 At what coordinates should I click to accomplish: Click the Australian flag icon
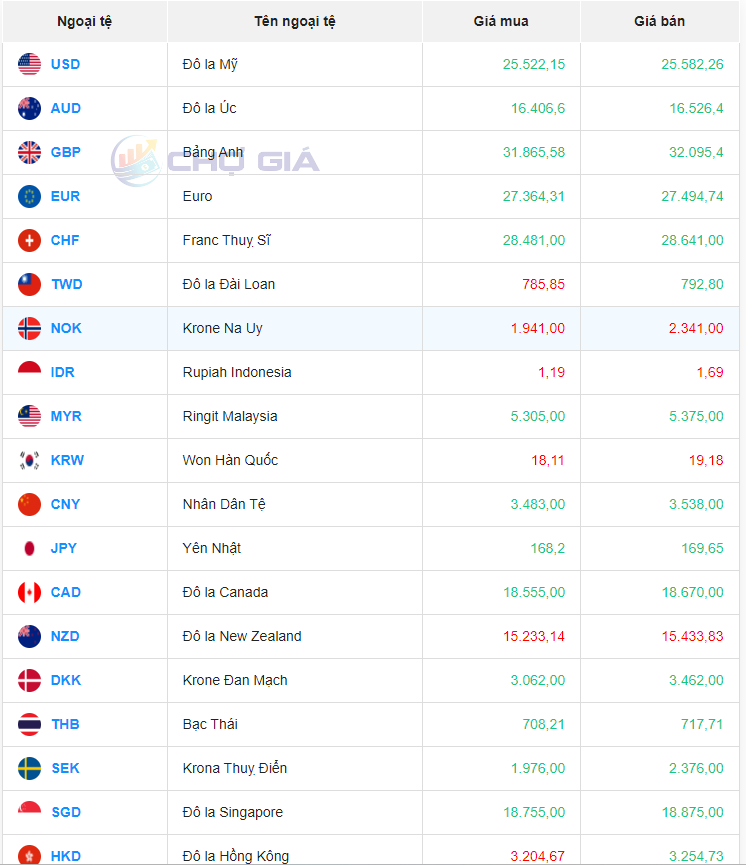29,108
